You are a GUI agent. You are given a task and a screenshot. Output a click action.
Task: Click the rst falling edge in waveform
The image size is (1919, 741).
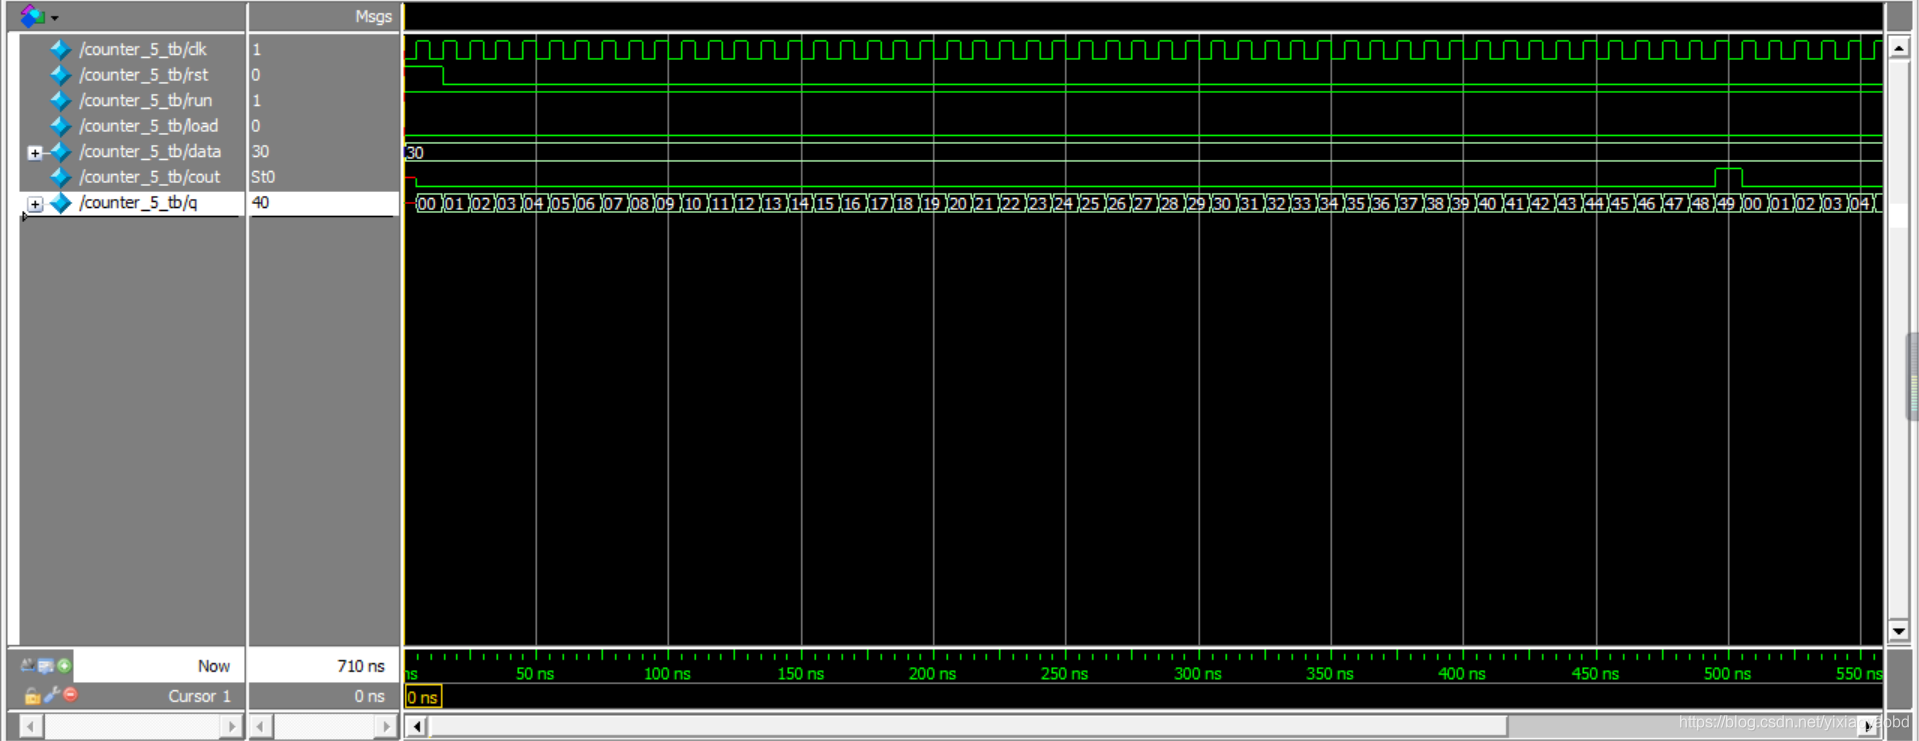(x=443, y=76)
